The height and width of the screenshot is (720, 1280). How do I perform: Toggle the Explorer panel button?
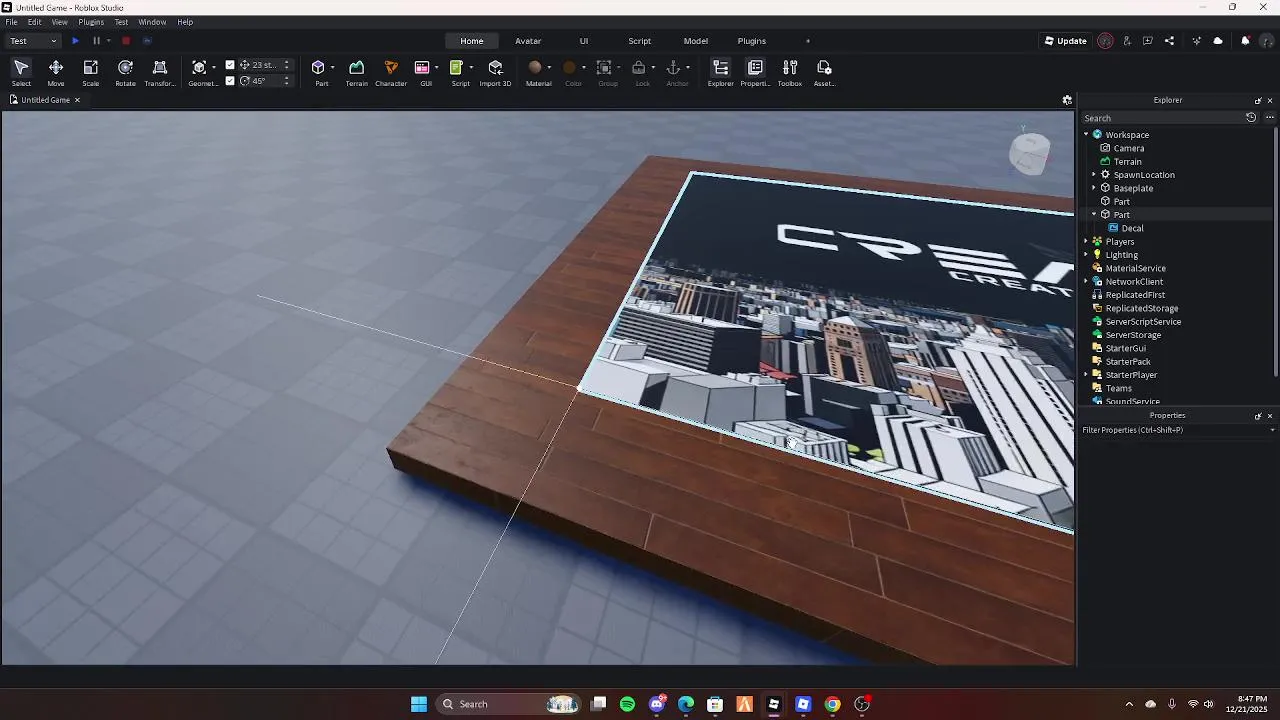click(720, 72)
